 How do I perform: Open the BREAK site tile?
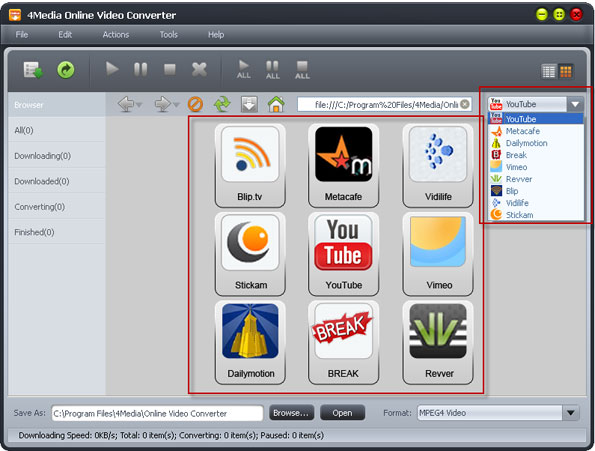pyautogui.click(x=343, y=342)
